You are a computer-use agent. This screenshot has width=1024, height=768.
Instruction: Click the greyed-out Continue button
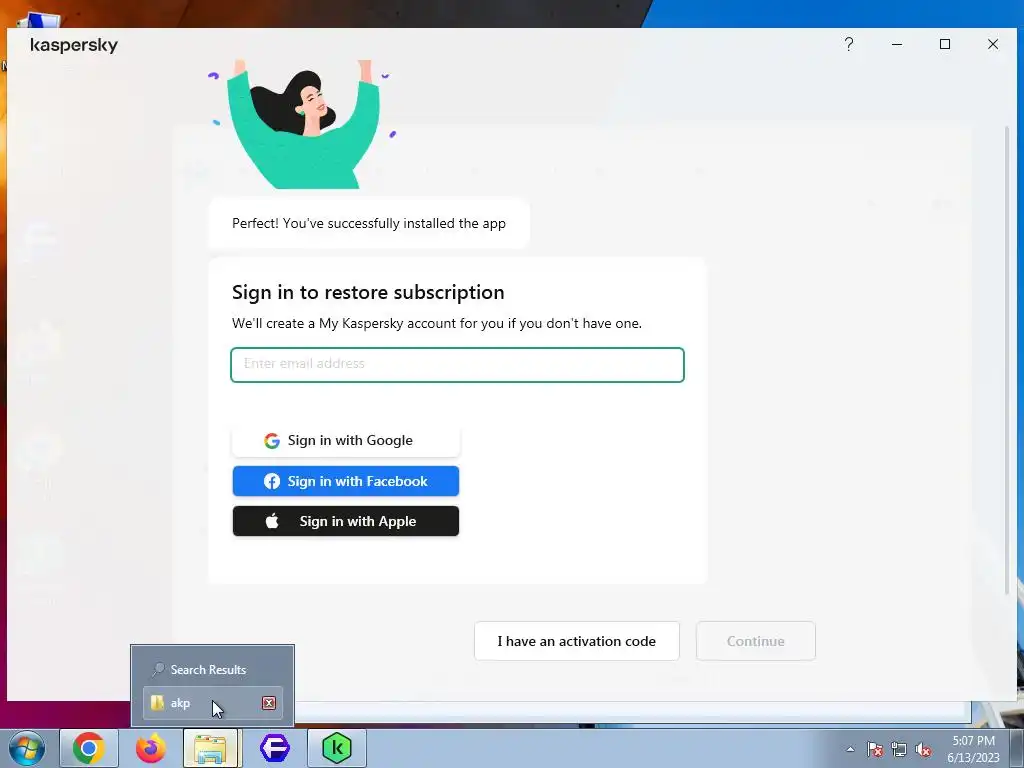(x=756, y=641)
